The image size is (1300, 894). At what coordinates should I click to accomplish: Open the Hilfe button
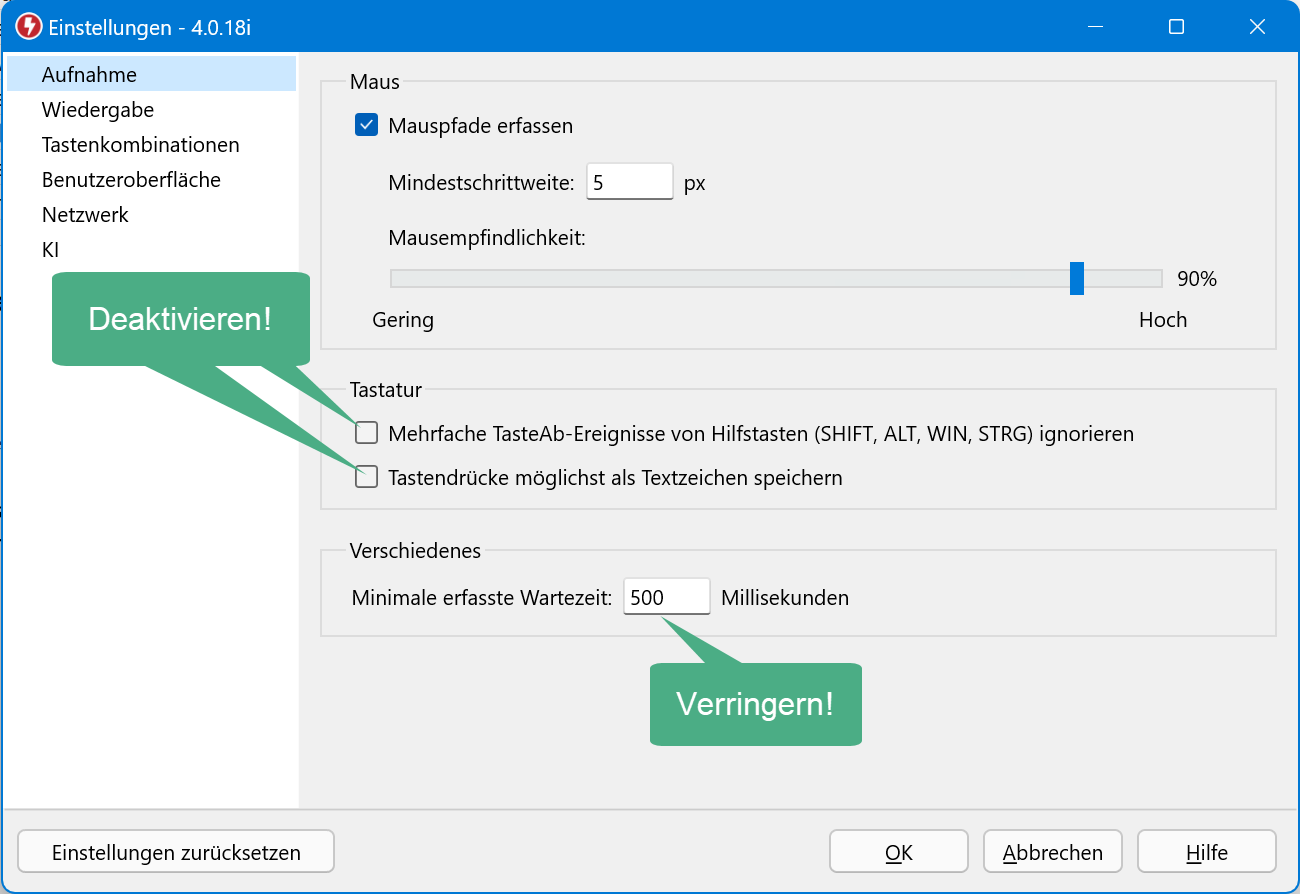[x=1206, y=853]
